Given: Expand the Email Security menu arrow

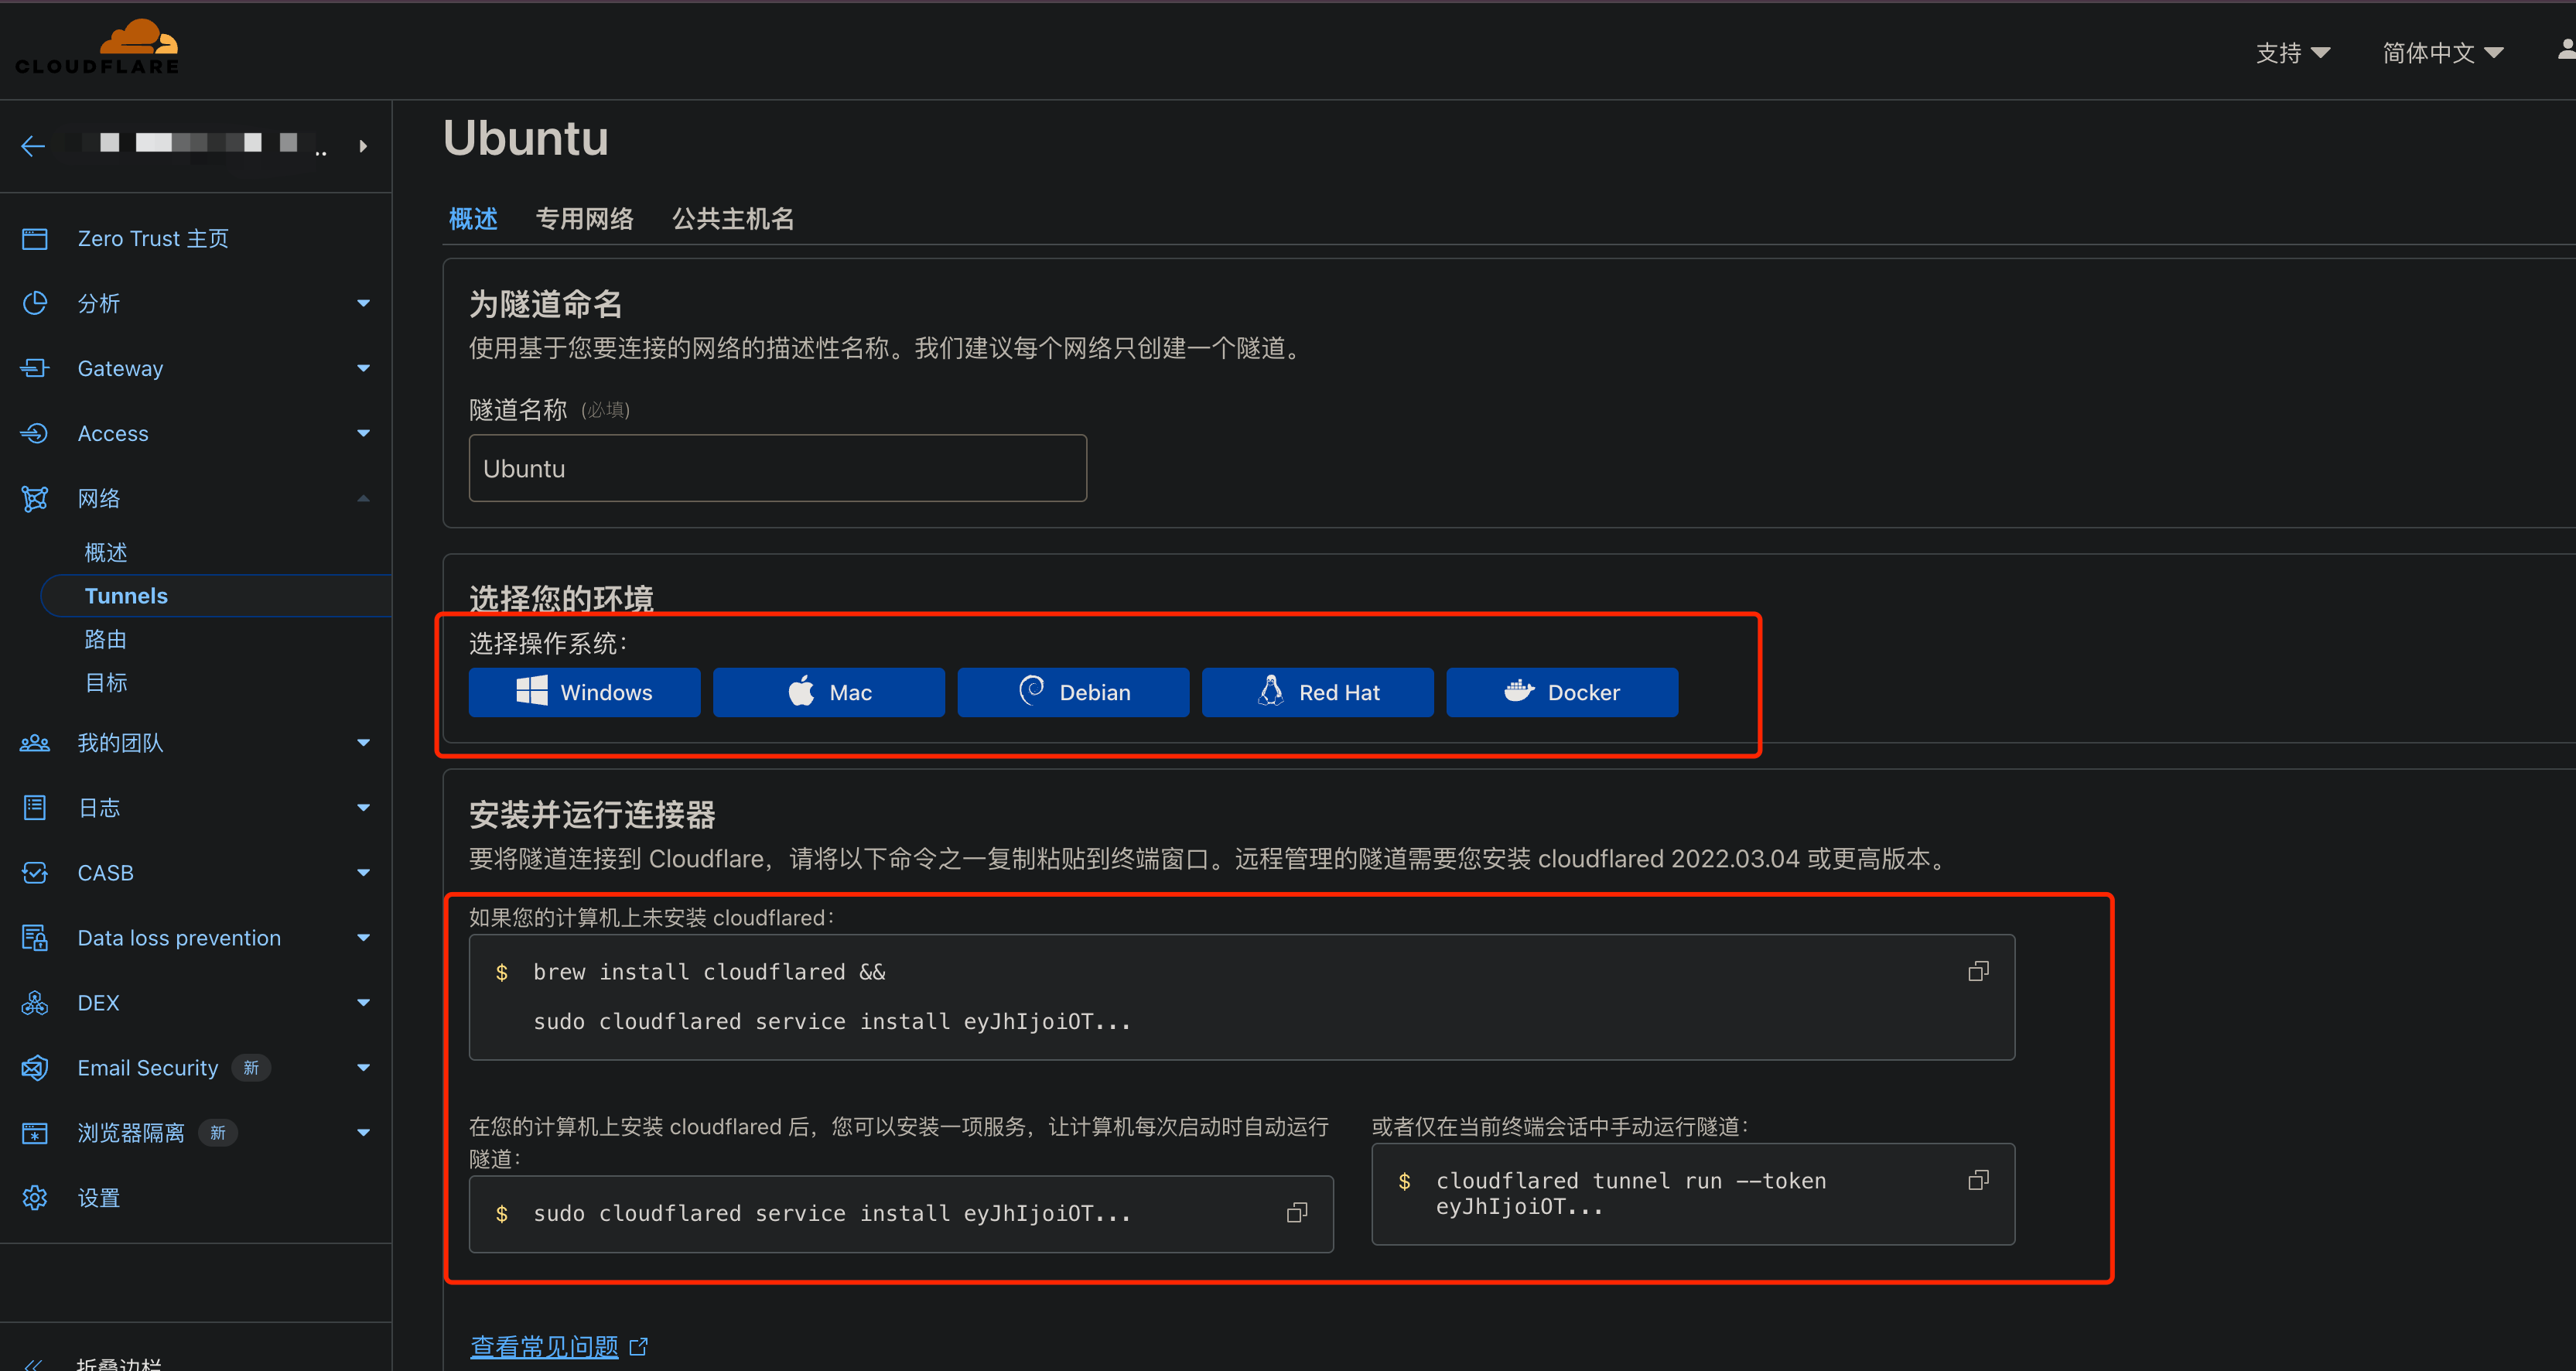Looking at the screenshot, I should click(364, 1068).
